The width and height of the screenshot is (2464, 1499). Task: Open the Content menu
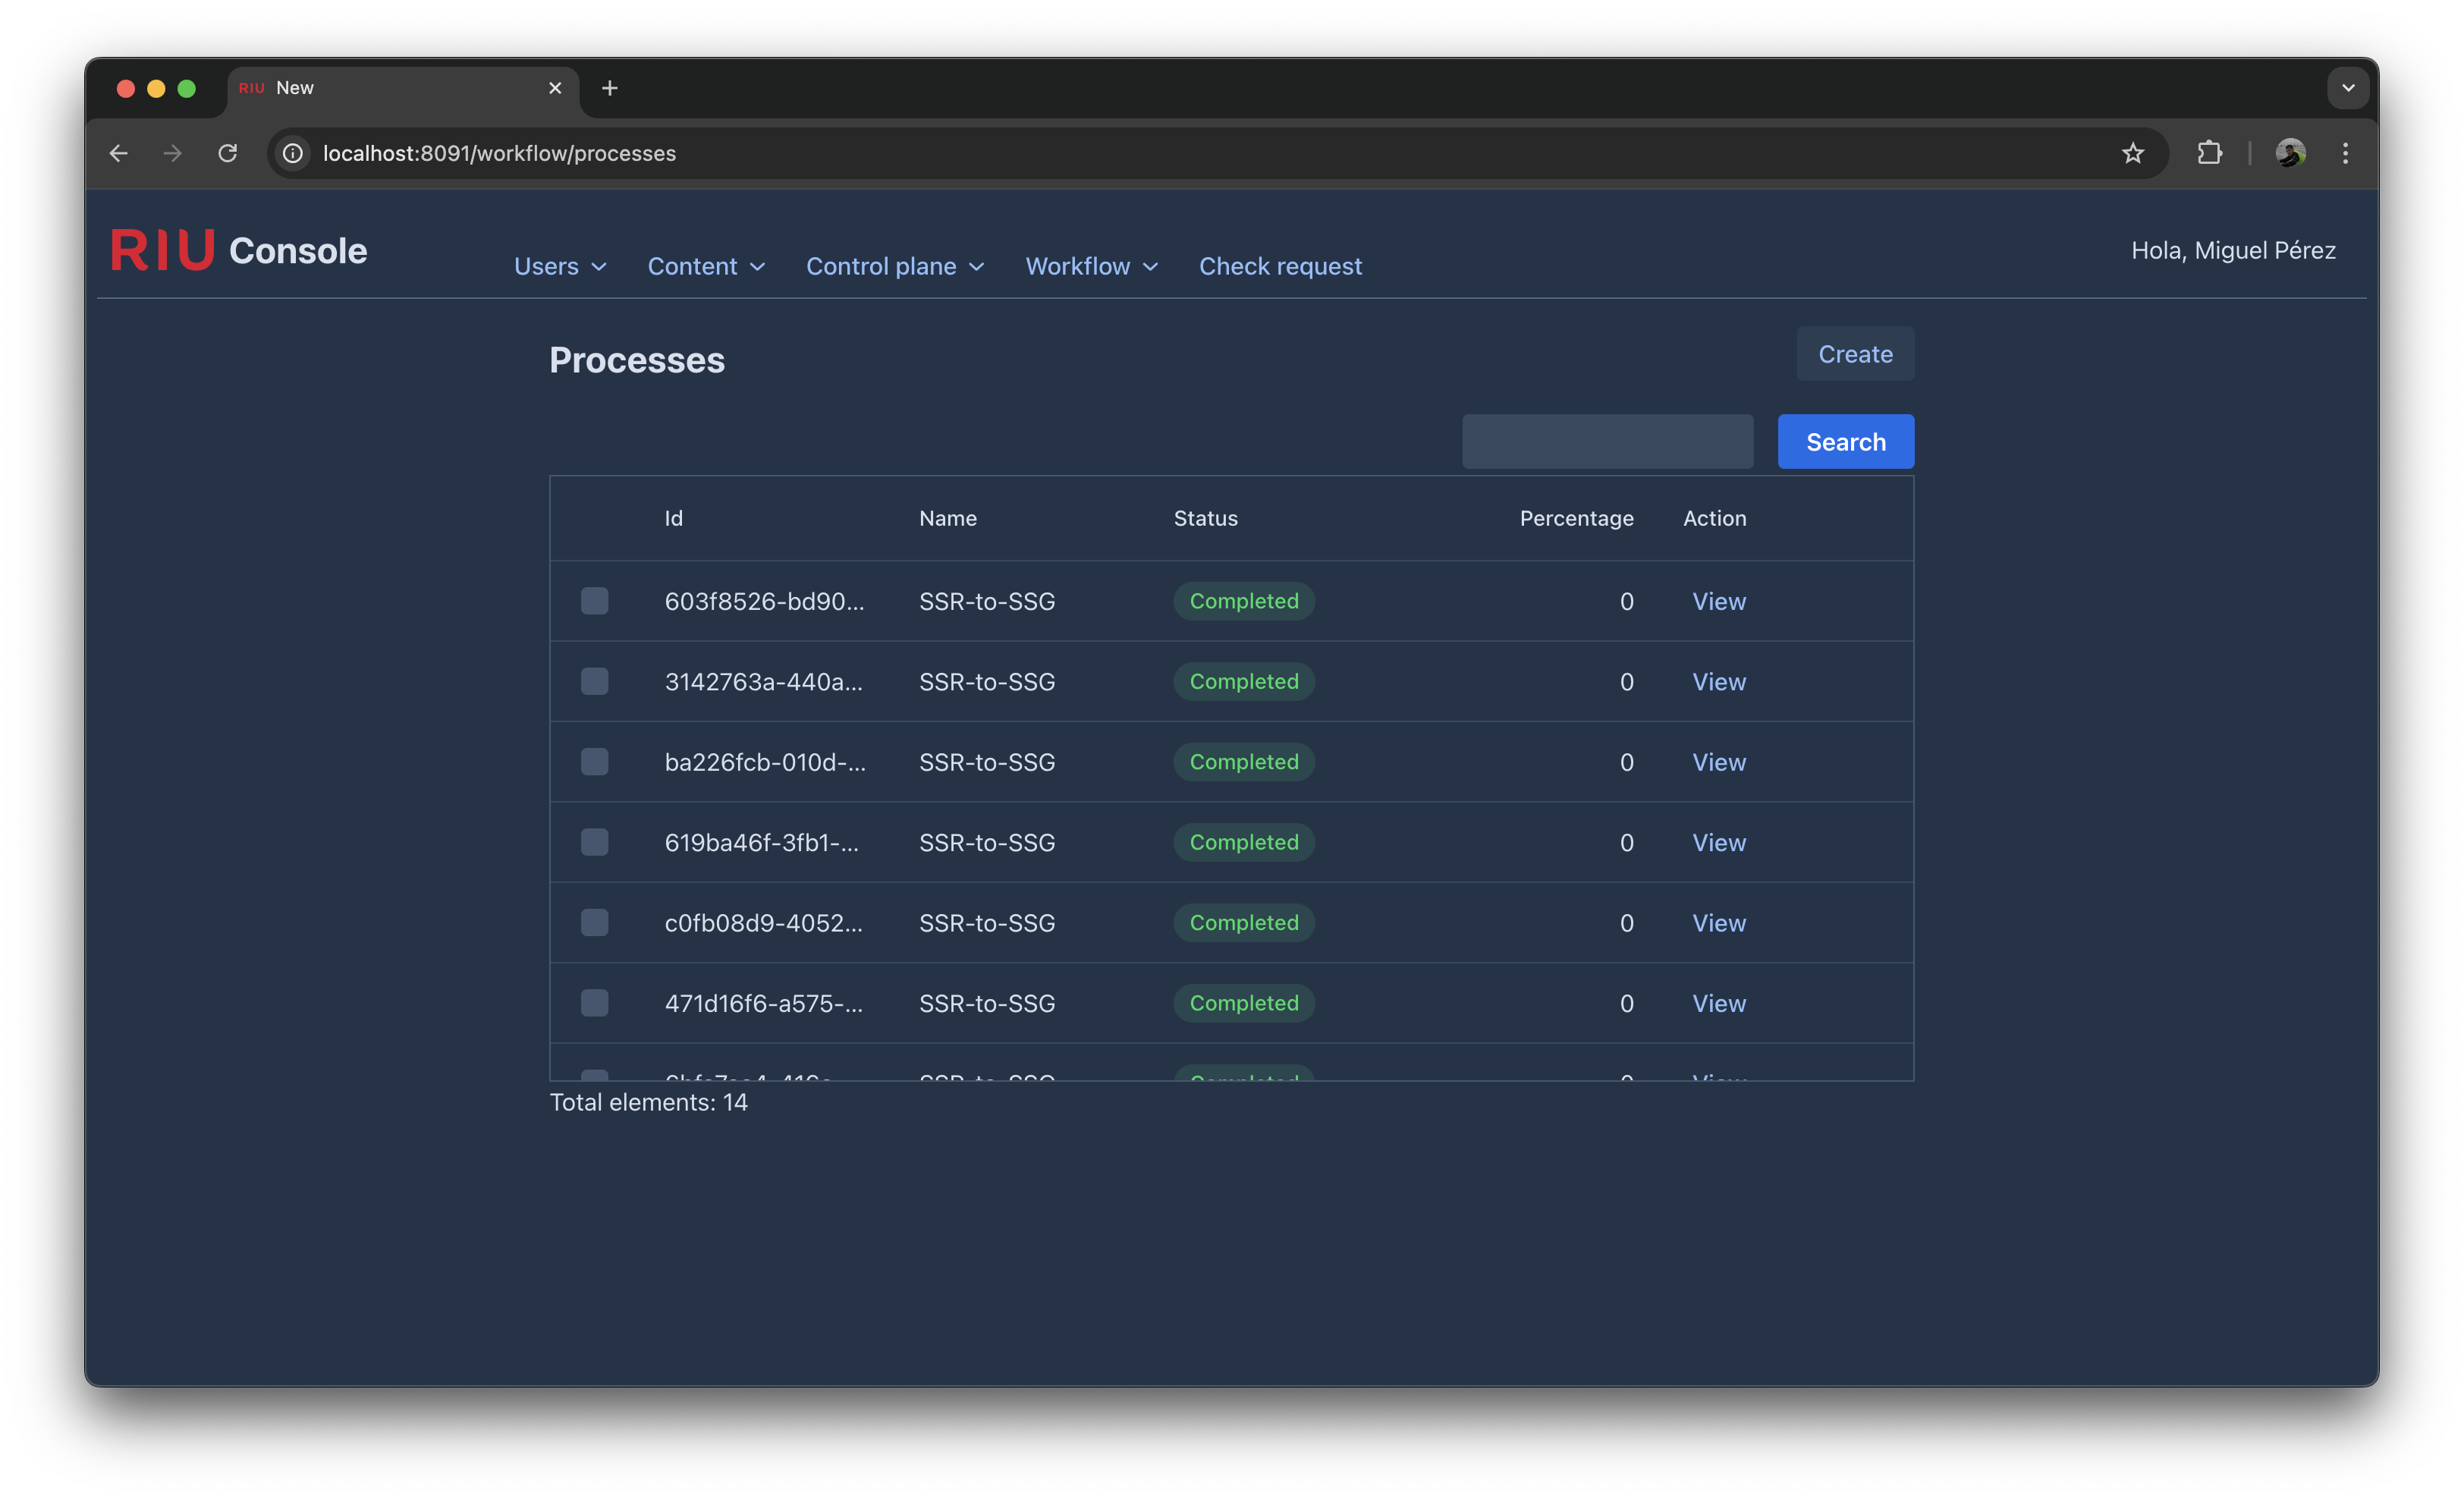tap(706, 266)
